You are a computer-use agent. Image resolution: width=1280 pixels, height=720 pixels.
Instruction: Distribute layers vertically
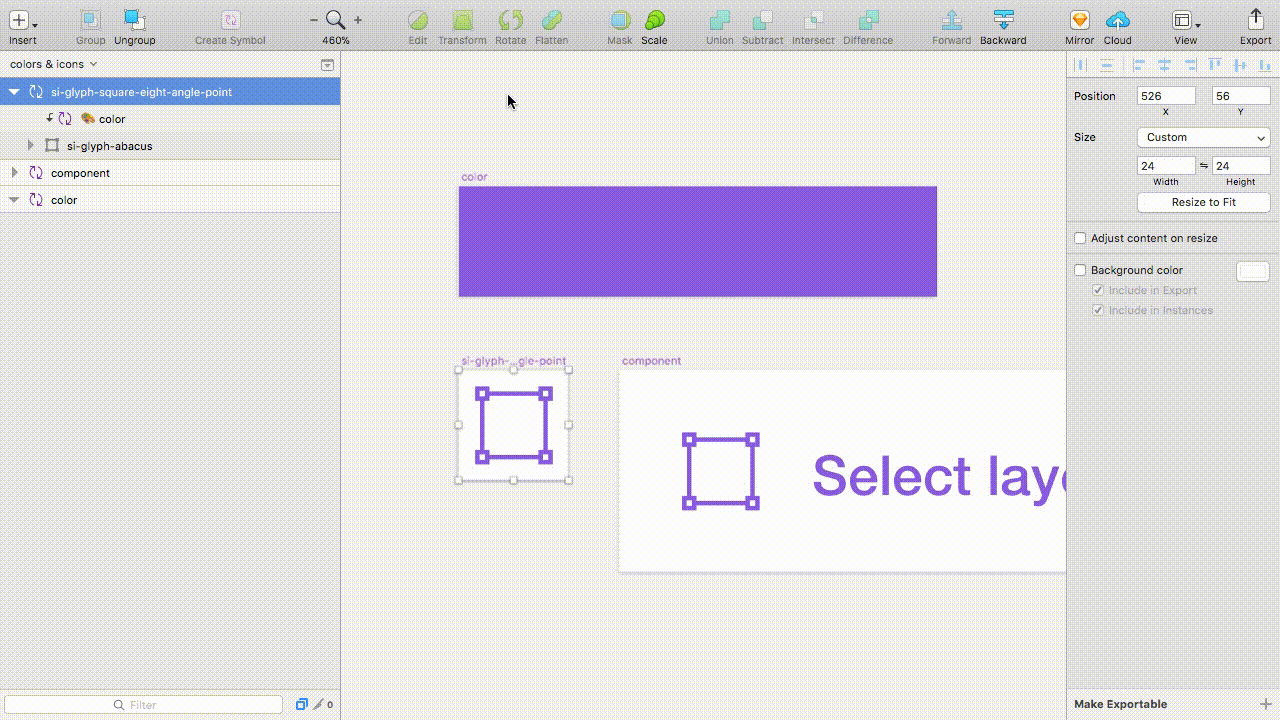1106,65
